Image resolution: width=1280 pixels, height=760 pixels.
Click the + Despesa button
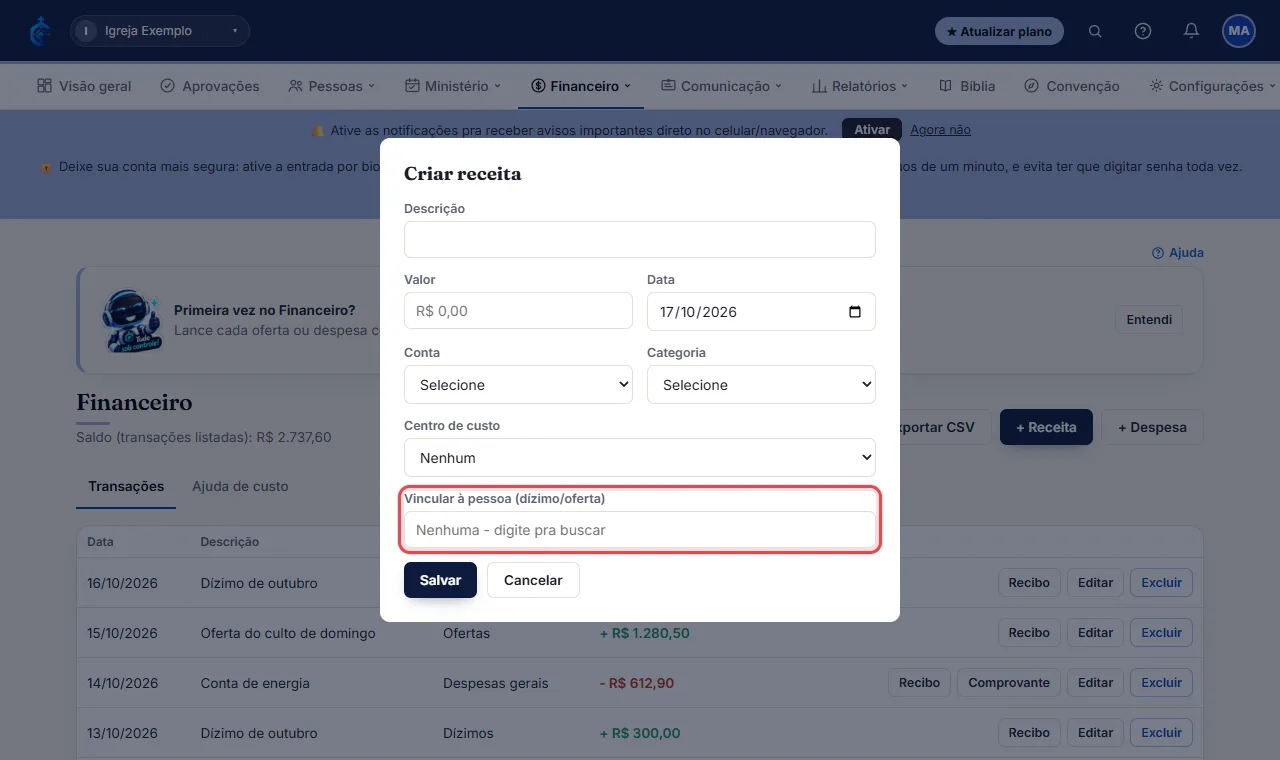(1152, 427)
